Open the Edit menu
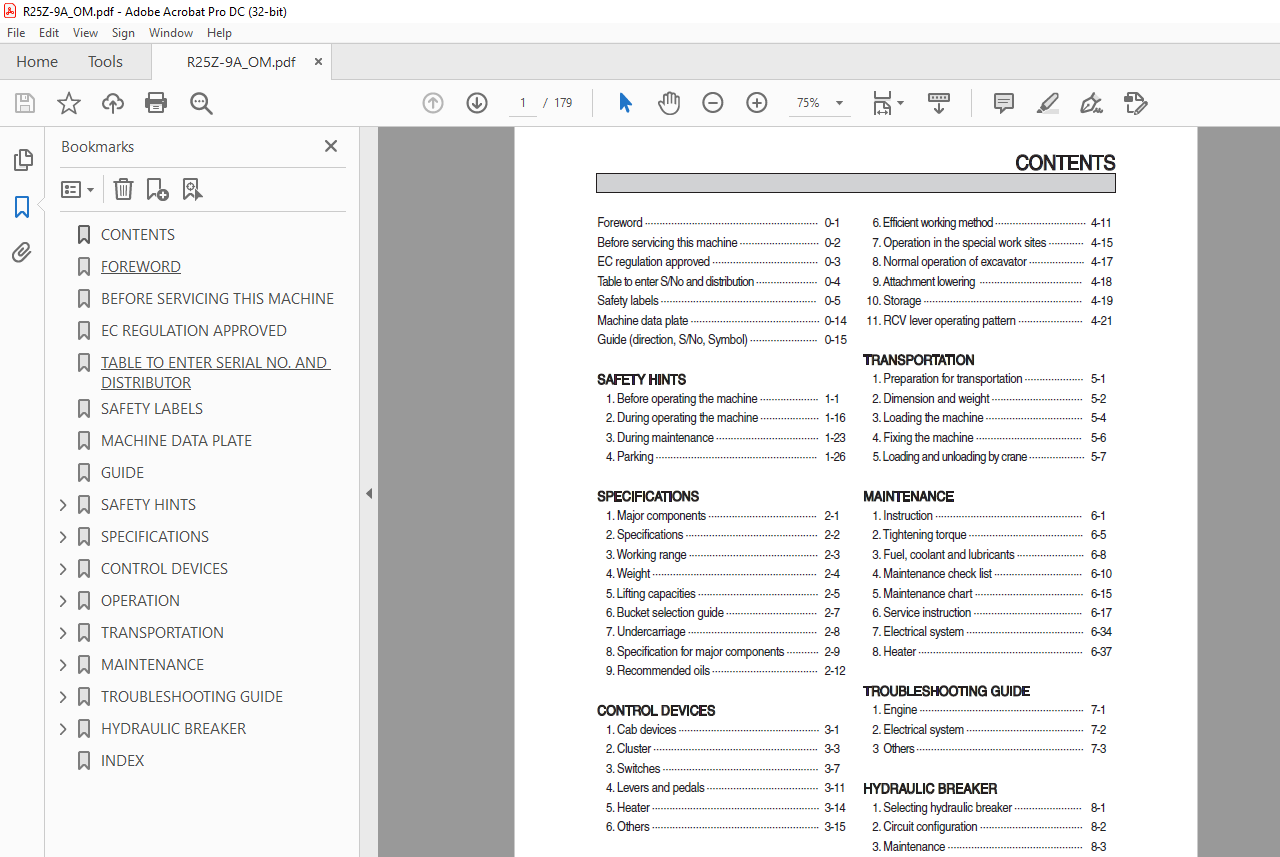Viewport: 1280px width, 857px height. 49,33
